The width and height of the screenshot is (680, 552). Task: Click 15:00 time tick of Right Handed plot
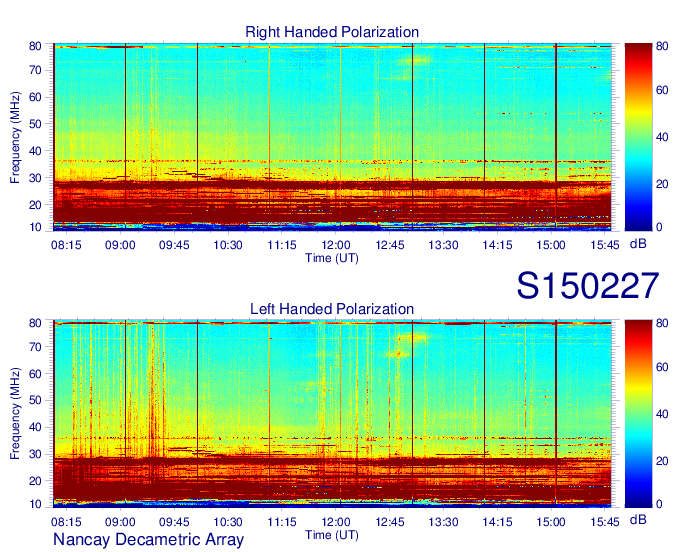(x=551, y=245)
